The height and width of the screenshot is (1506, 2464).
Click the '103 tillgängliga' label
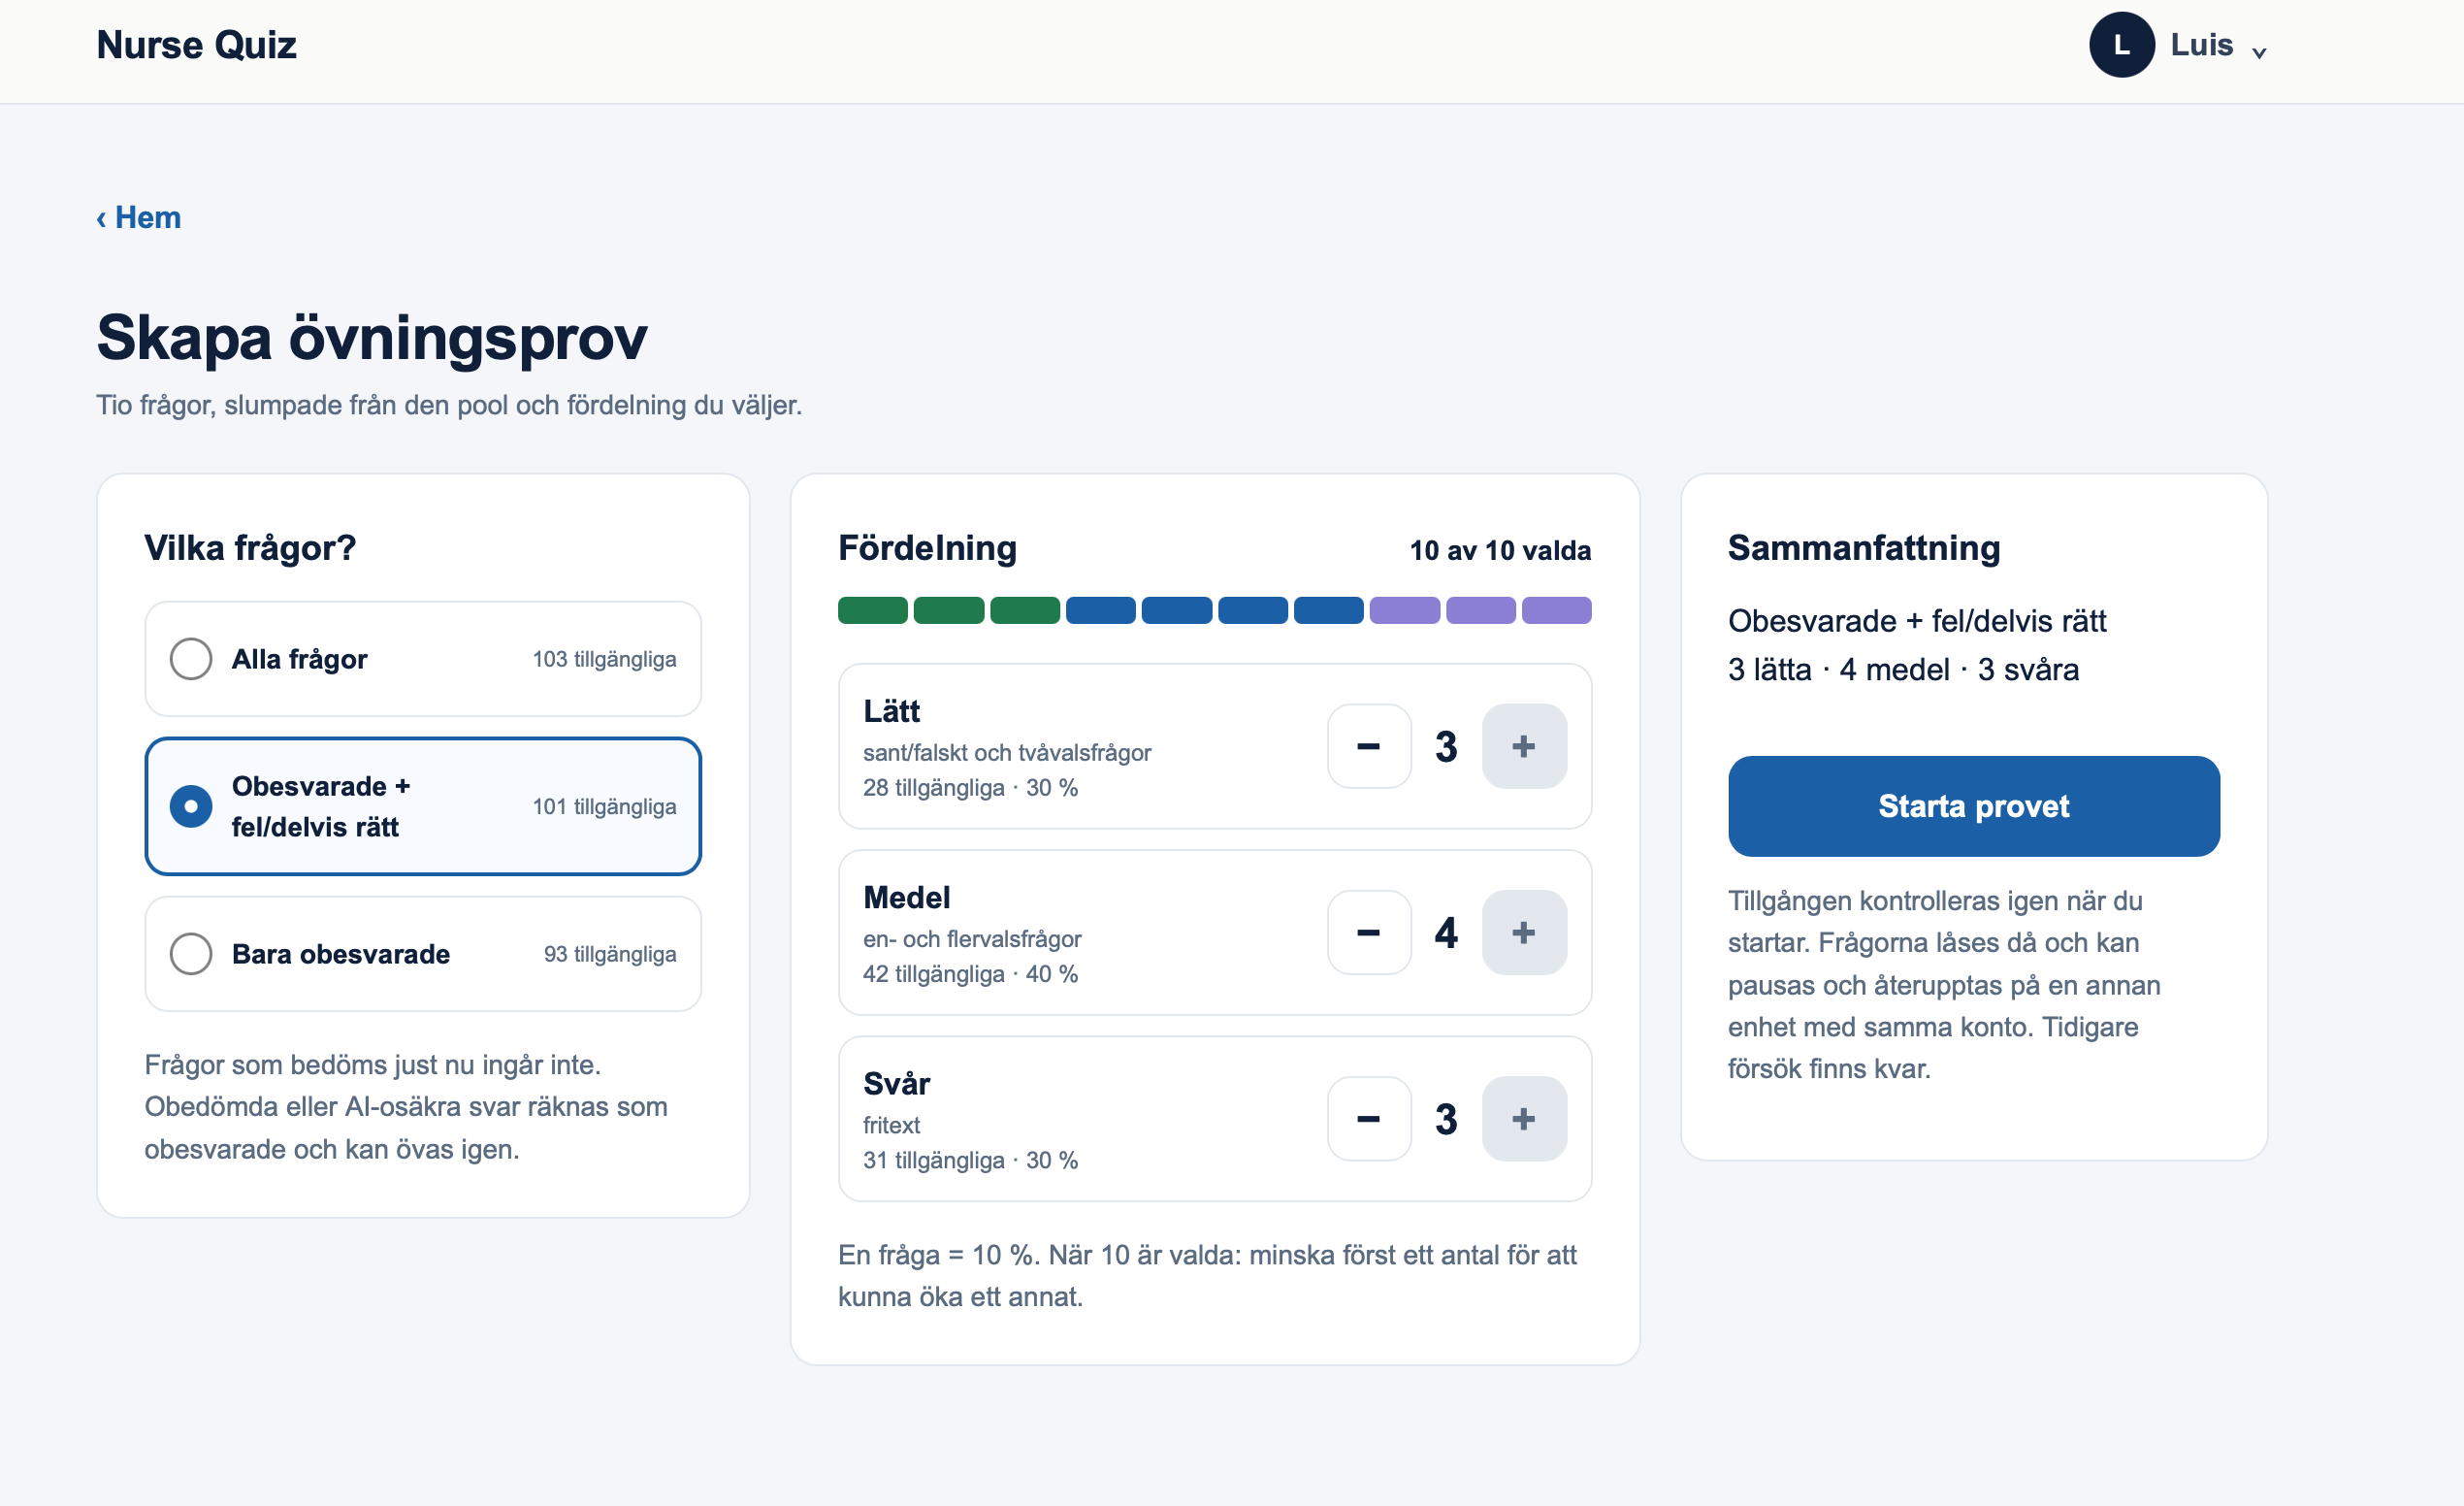click(x=604, y=659)
